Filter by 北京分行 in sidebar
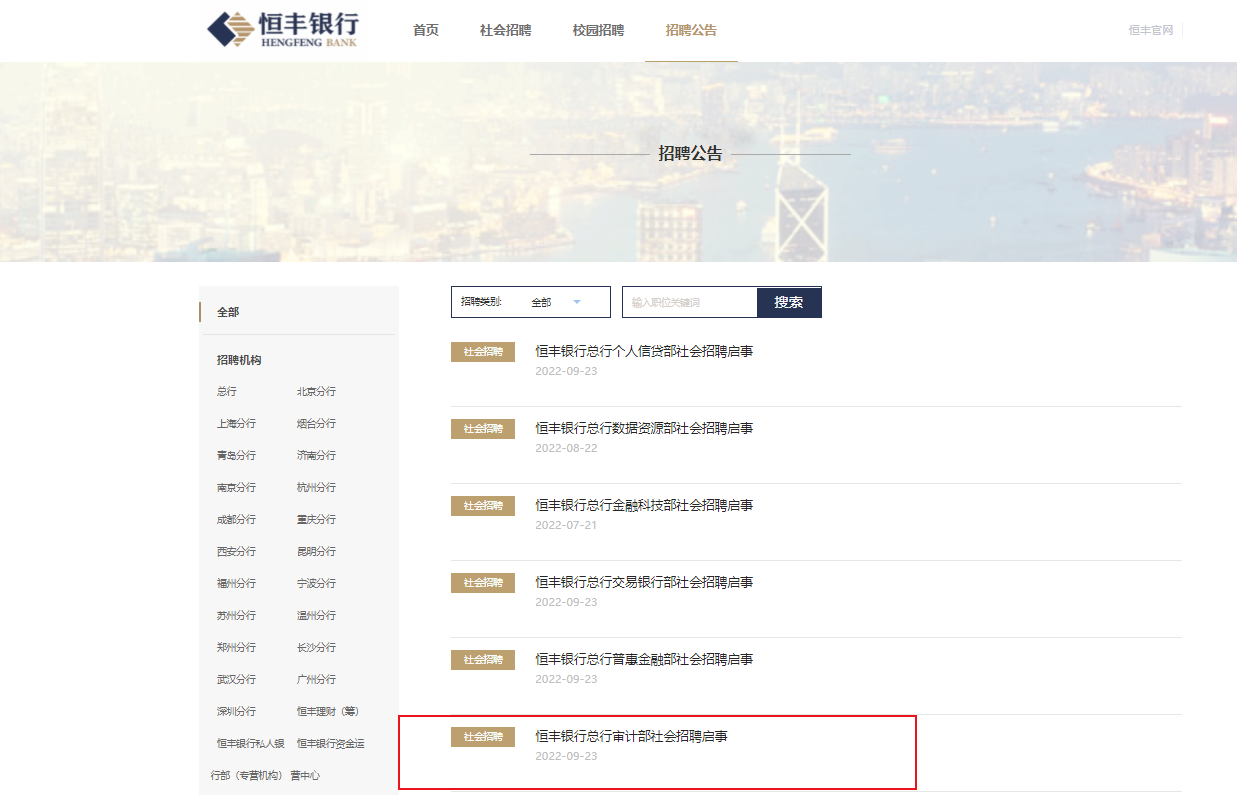This screenshot has height=795, width=1237. [316, 392]
